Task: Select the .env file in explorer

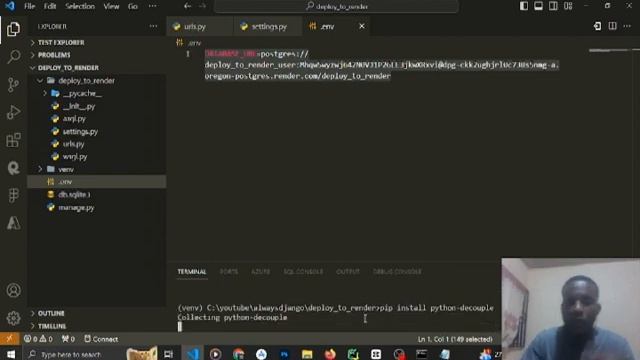Action: (x=97, y=182)
